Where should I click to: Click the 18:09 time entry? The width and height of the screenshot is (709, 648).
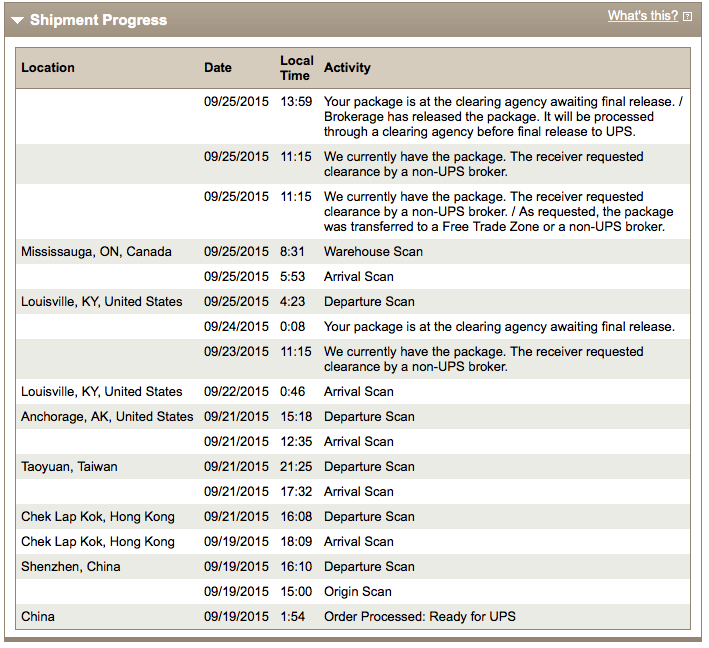[296, 542]
